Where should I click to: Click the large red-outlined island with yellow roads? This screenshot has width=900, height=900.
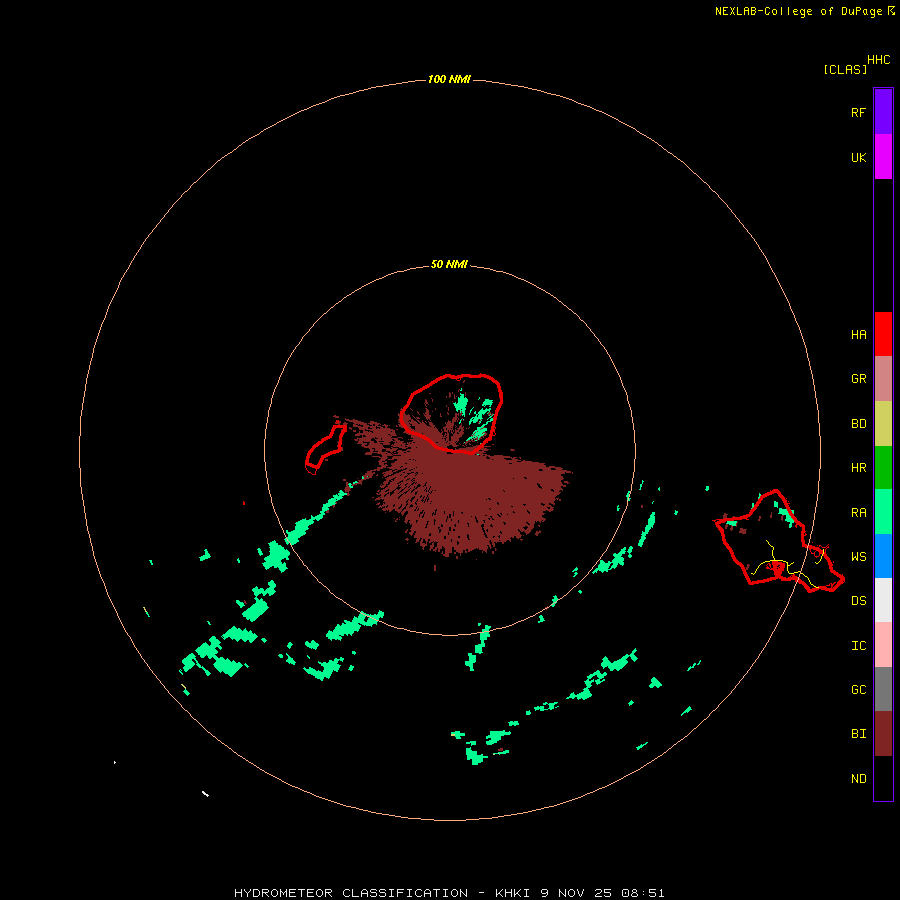click(x=779, y=542)
